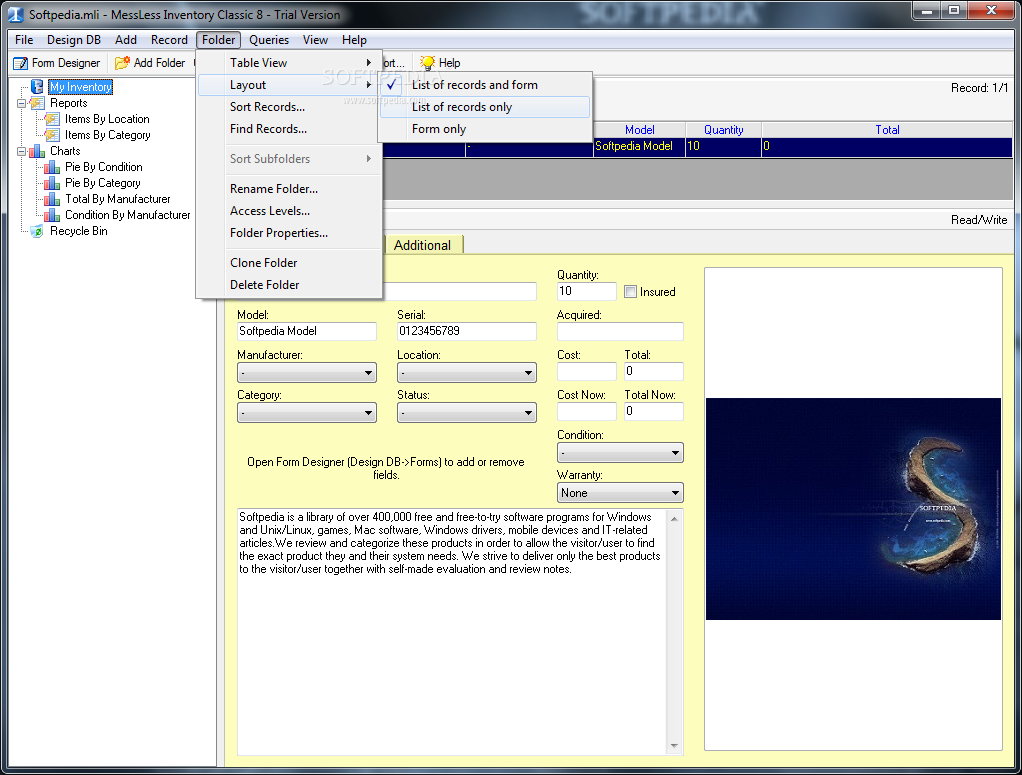The width and height of the screenshot is (1022, 775).
Task: Click the notes scrollbar up arrow
Action: (674, 519)
